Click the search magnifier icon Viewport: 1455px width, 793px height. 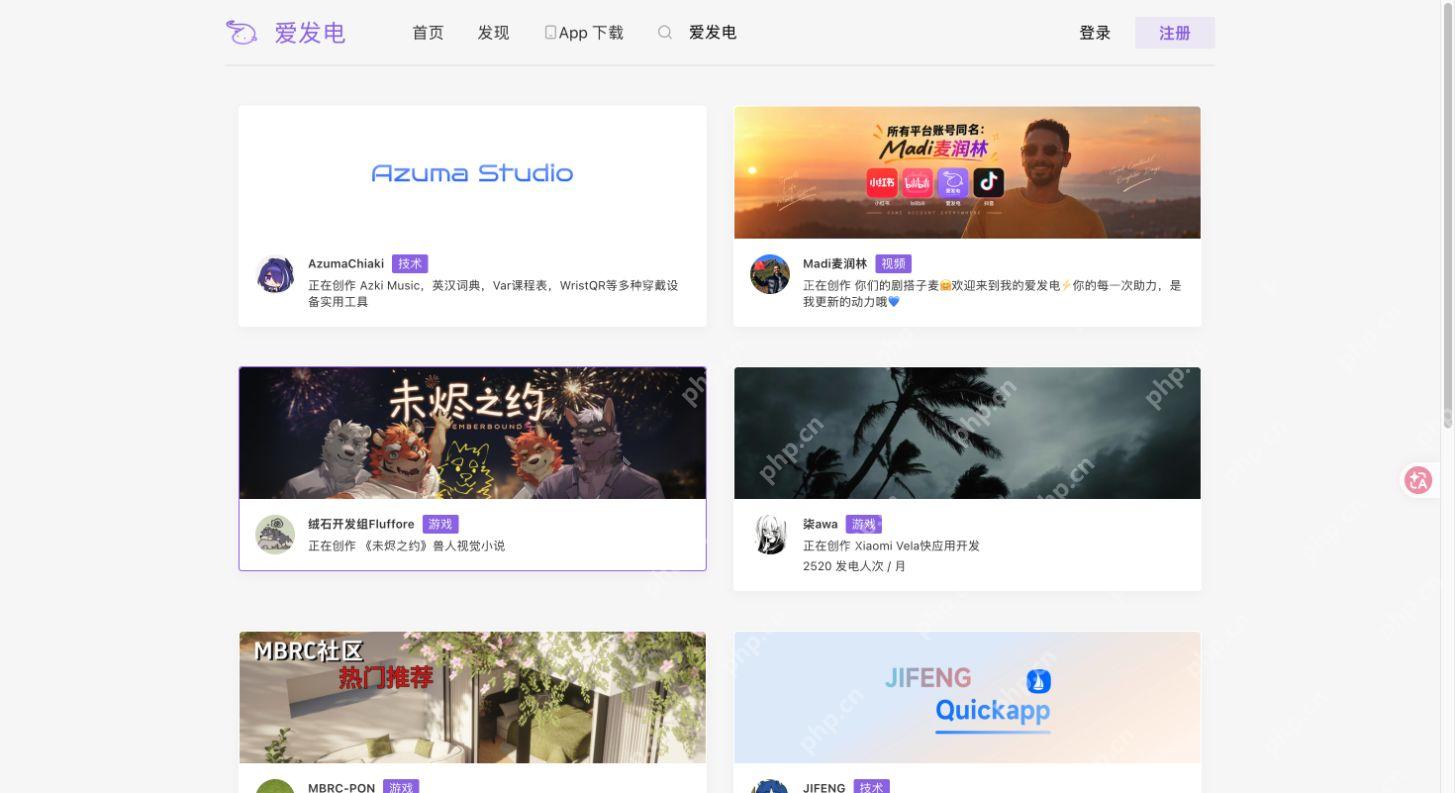click(x=664, y=33)
